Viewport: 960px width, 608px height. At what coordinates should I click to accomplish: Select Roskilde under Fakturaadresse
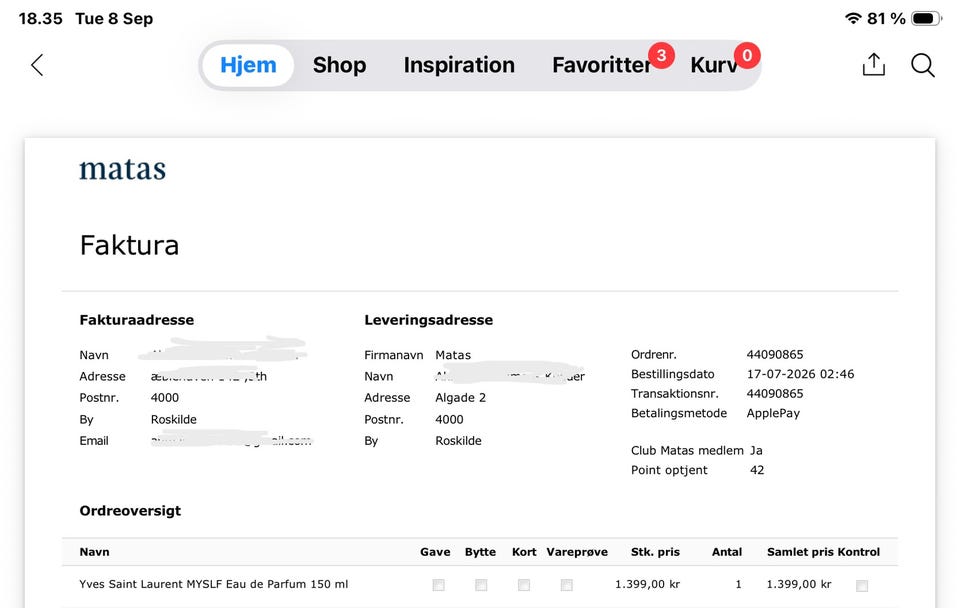pos(174,419)
